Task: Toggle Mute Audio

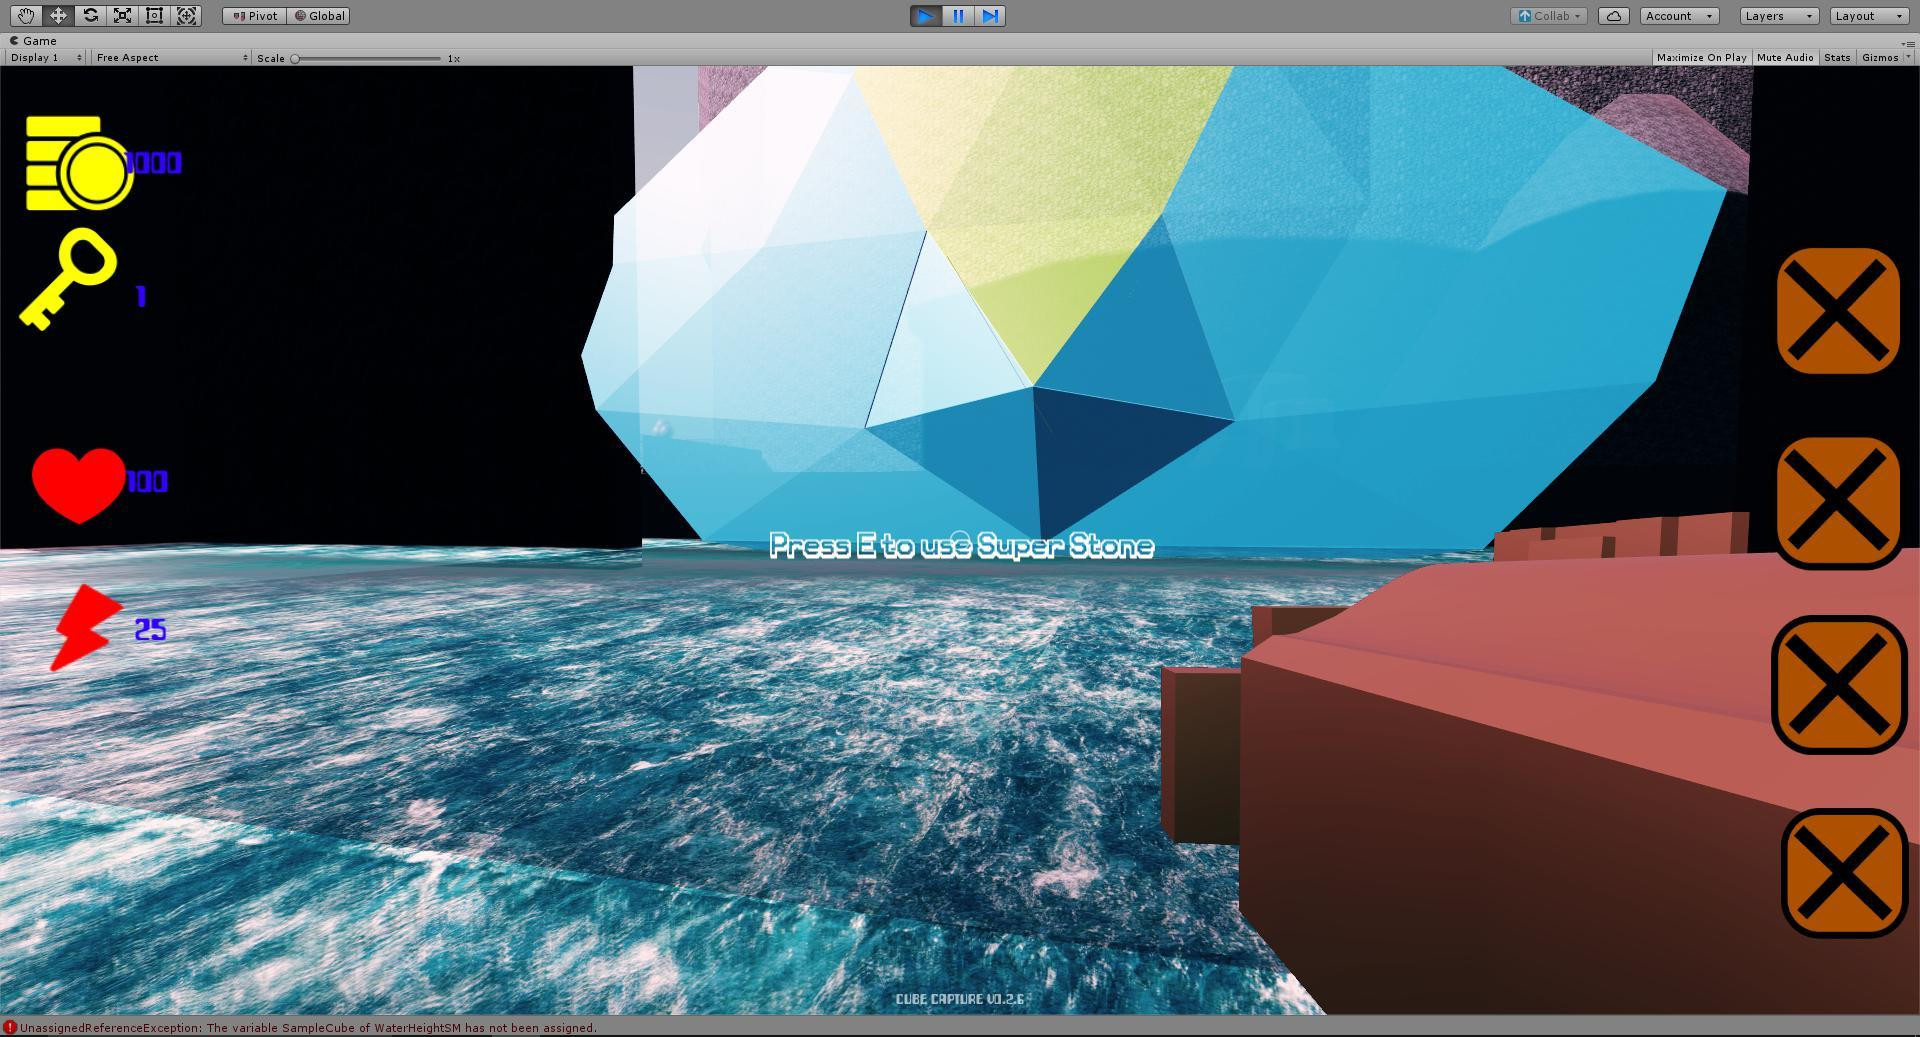Action: pyautogui.click(x=1785, y=58)
